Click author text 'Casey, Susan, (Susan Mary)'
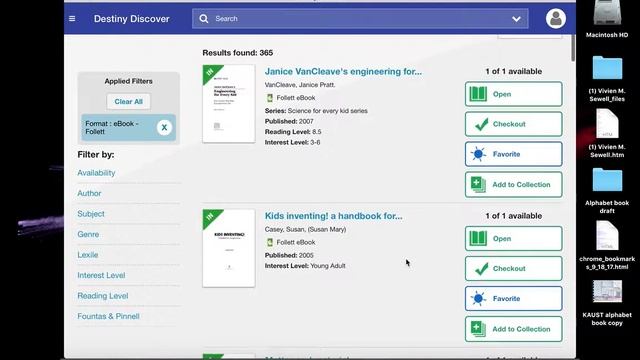Image resolution: width=640 pixels, height=360 pixels. [305, 229]
